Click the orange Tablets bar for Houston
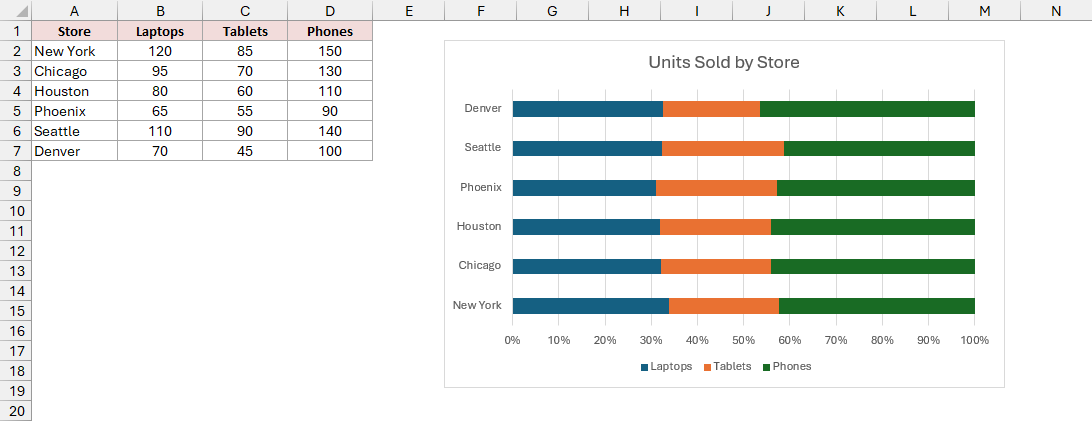Screen dimensions: 1092x421 pos(715,227)
